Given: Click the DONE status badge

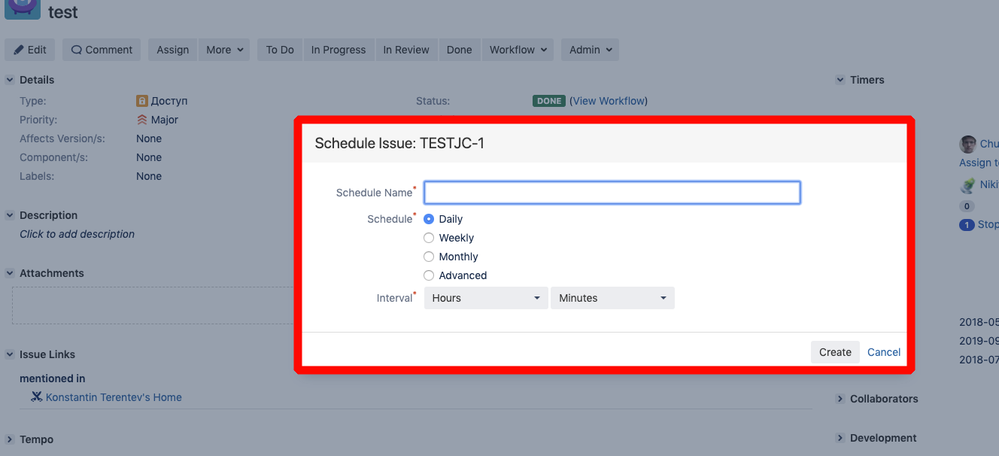Looking at the screenshot, I should (x=549, y=101).
